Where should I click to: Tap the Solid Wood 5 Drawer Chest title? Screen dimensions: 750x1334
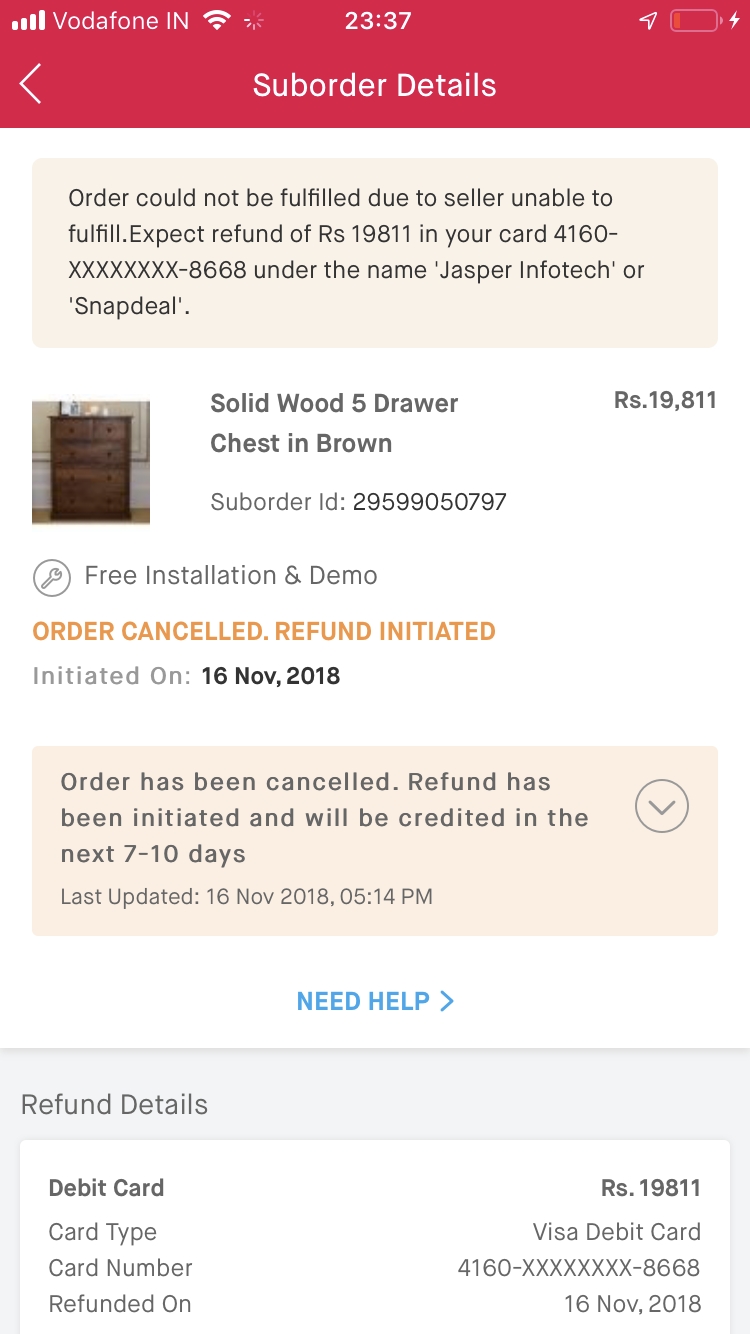[x=333, y=423]
